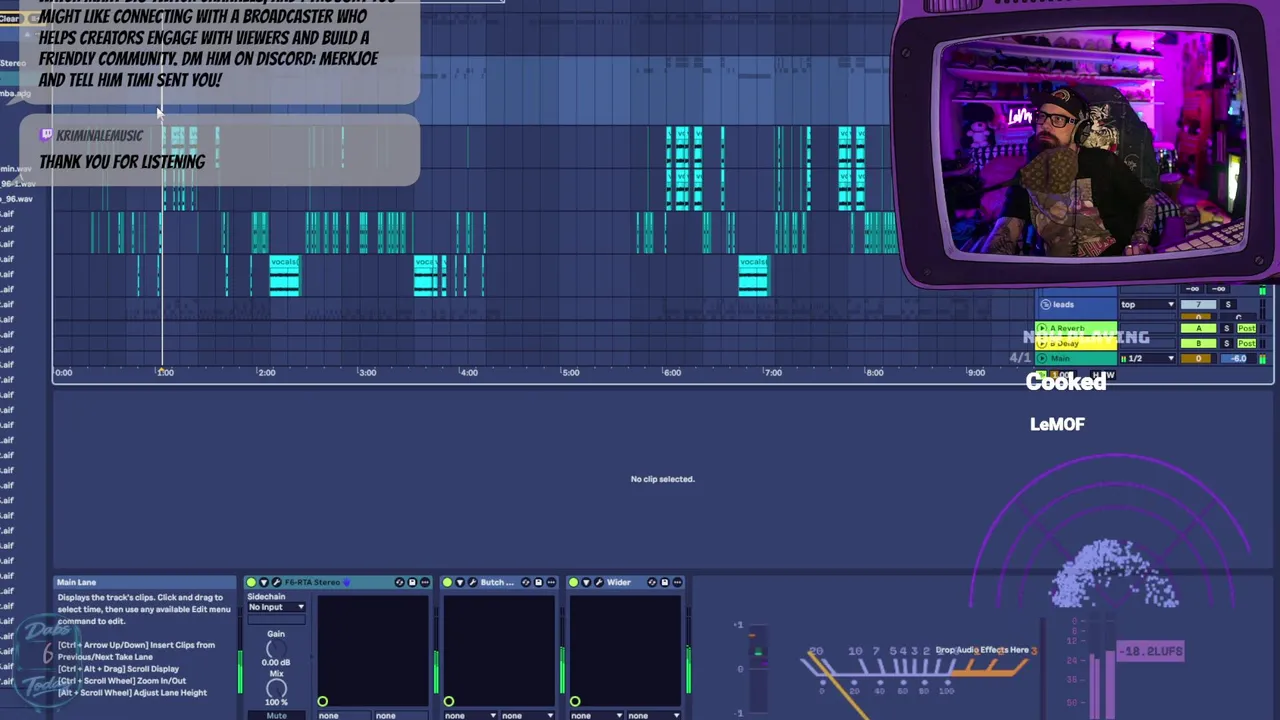
Task: Click the Mute button under the Mix knob
Action: coord(276,715)
